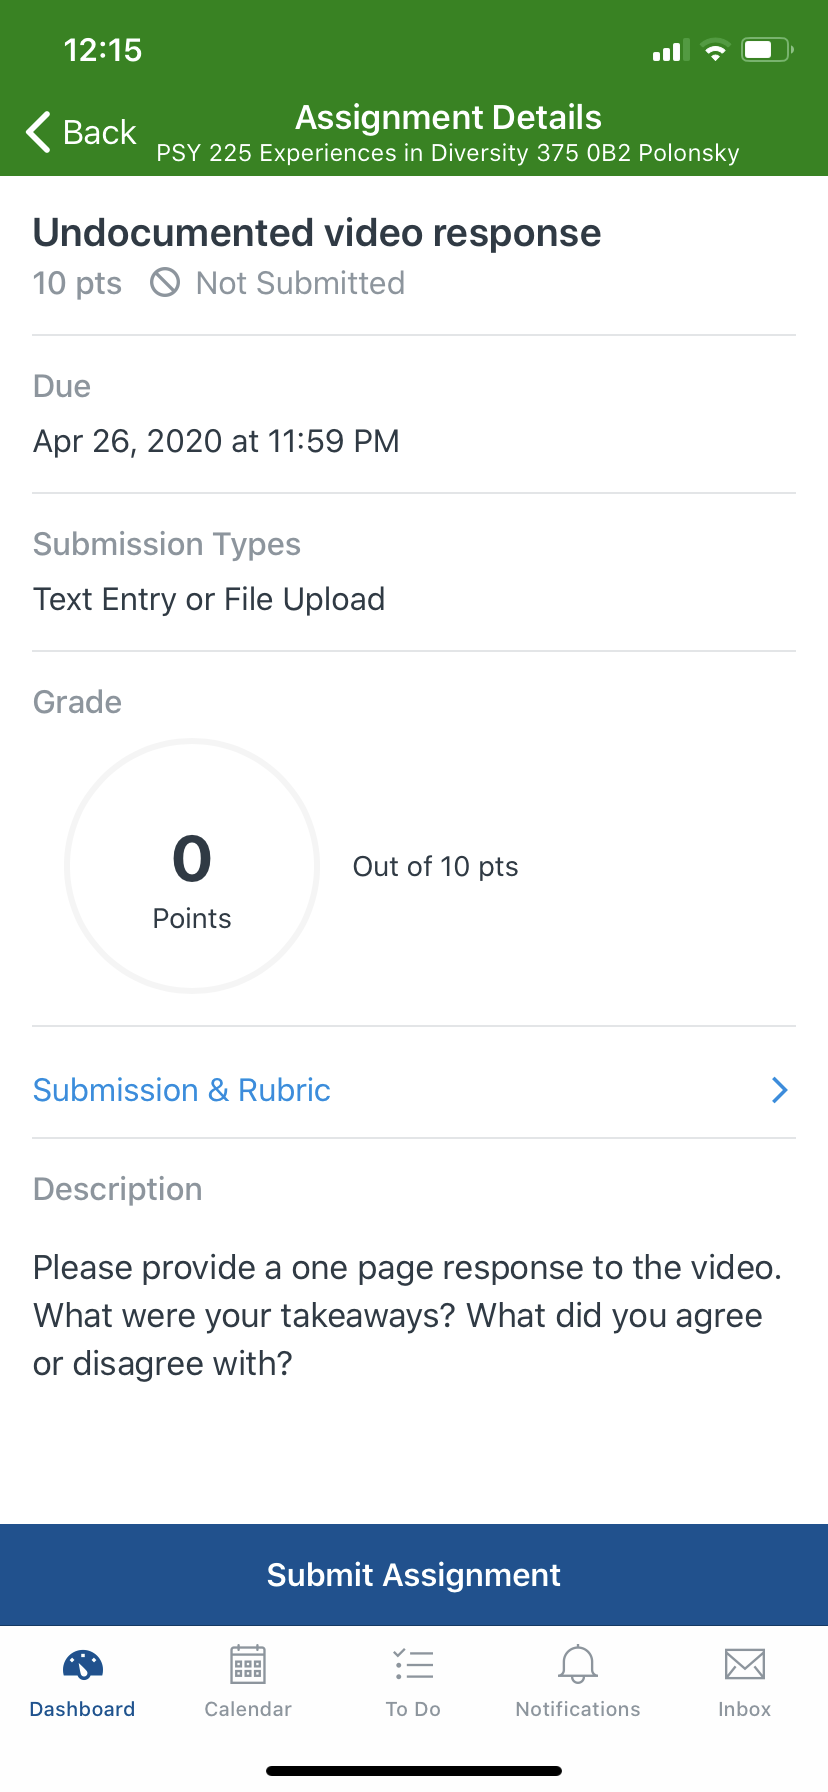Tap the battery status indicator
The image size is (828, 1792).
pyautogui.click(x=767, y=50)
